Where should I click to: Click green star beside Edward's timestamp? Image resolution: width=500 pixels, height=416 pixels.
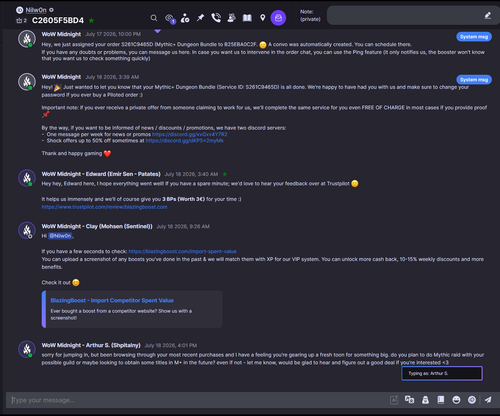[x=225, y=174]
